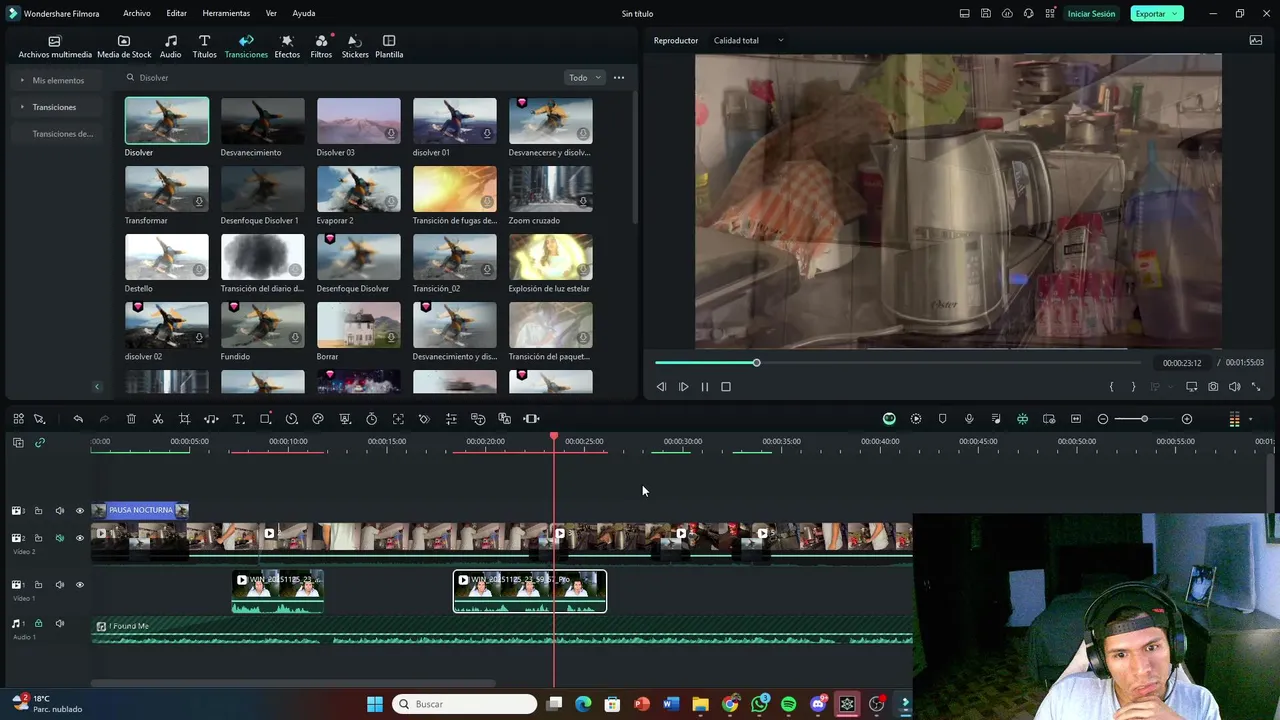Screen dimensions: 1280x720
Task: Click the Iniciar Sesión button
Action: [x=1091, y=14]
